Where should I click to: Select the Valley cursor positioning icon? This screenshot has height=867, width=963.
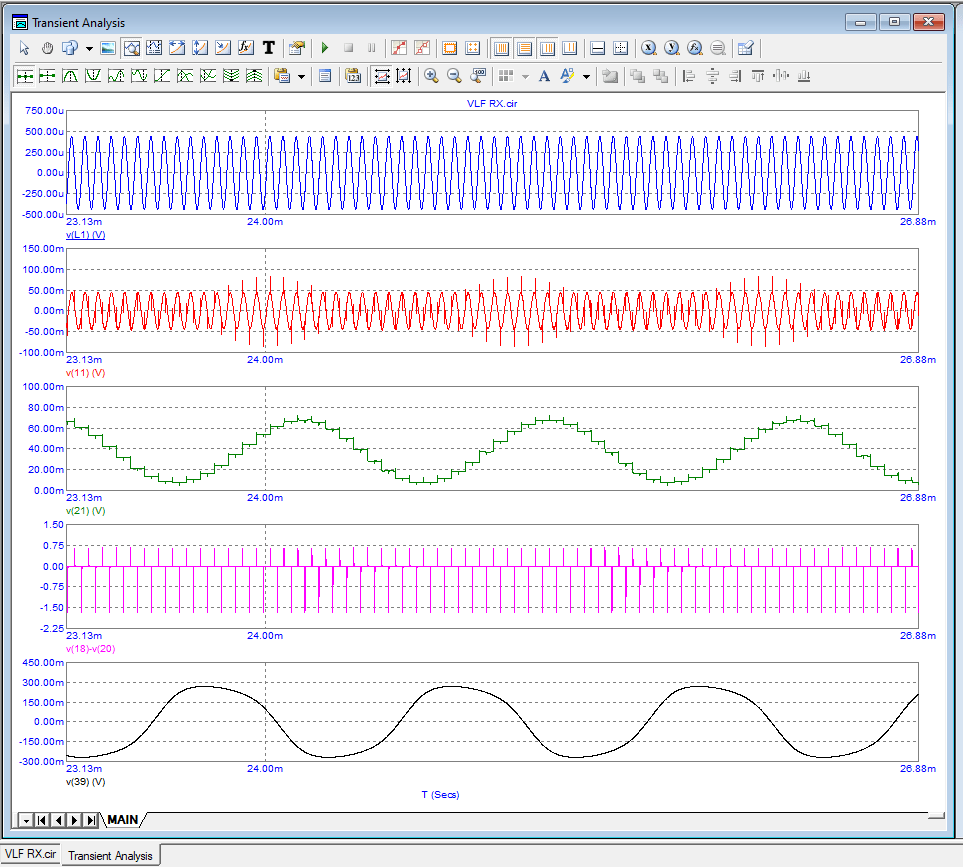93,76
